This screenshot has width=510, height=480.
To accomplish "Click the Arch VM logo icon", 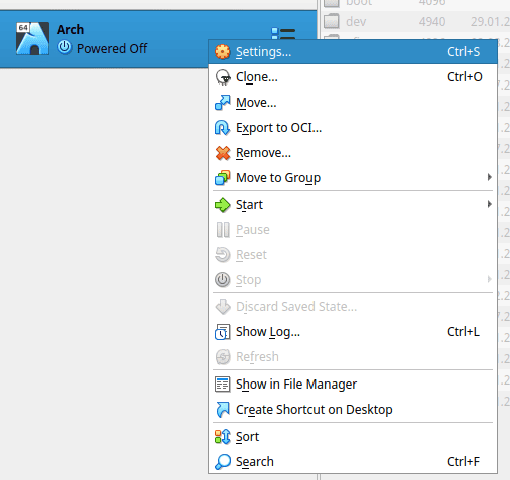I will [32, 38].
